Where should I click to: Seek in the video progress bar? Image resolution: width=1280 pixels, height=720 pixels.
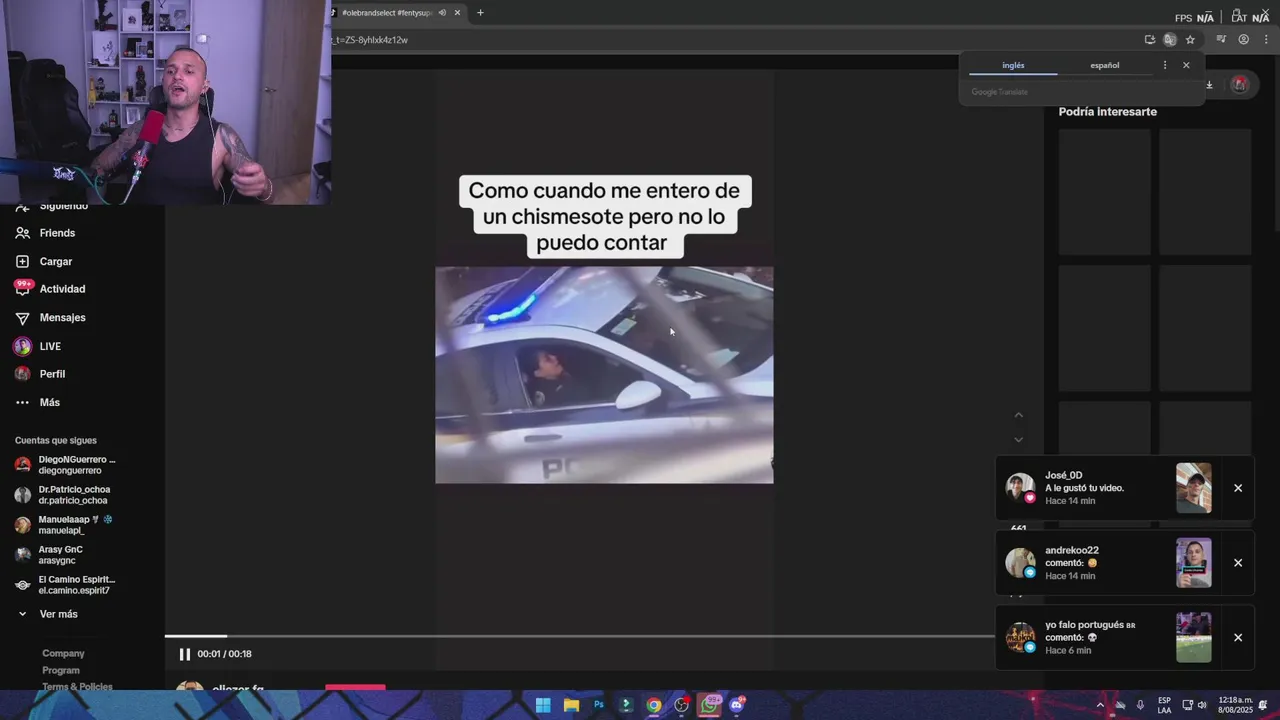pos(580,636)
